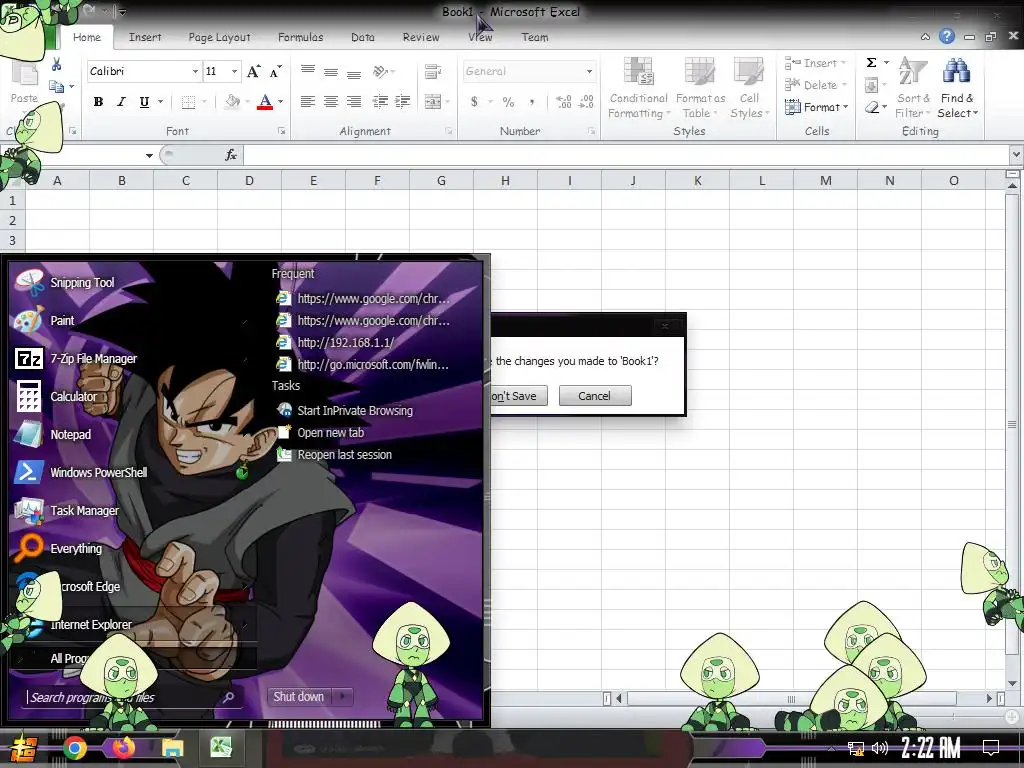Select column header H
The height and width of the screenshot is (768, 1024).
tap(505, 180)
